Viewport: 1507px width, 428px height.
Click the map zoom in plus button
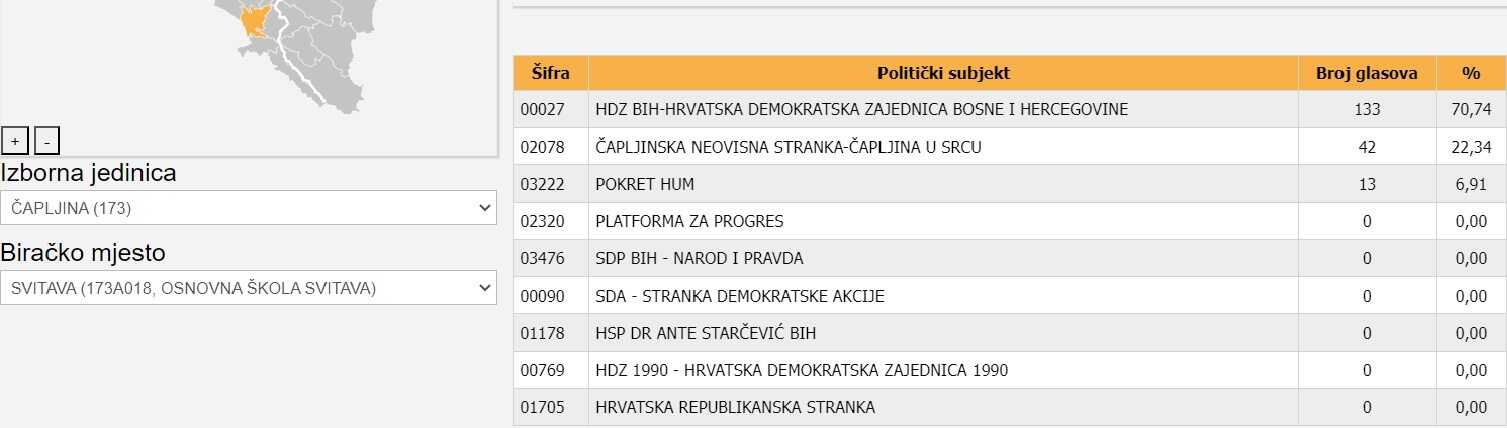[14, 141]
